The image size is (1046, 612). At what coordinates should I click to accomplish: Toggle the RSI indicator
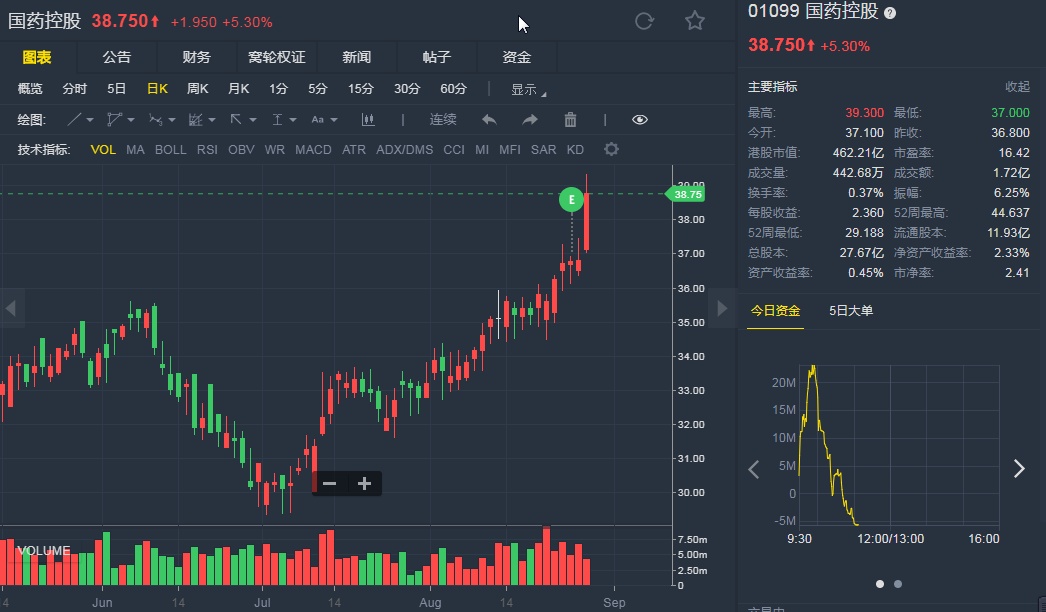[x=207, y=149]
